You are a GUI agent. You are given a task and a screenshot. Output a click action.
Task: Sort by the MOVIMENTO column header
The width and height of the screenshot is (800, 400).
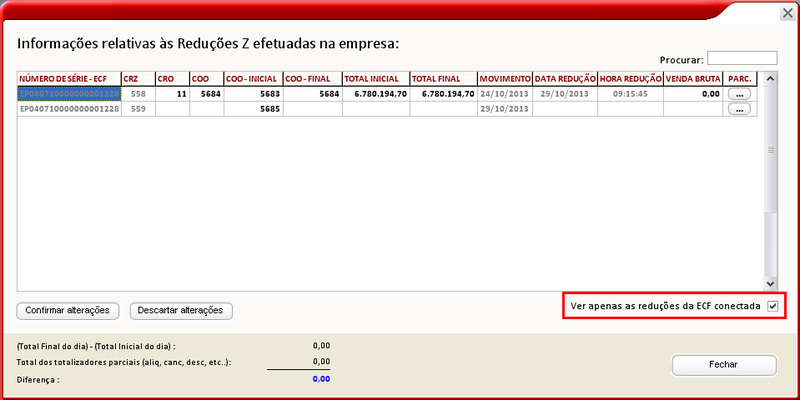[x=504, y=77]
